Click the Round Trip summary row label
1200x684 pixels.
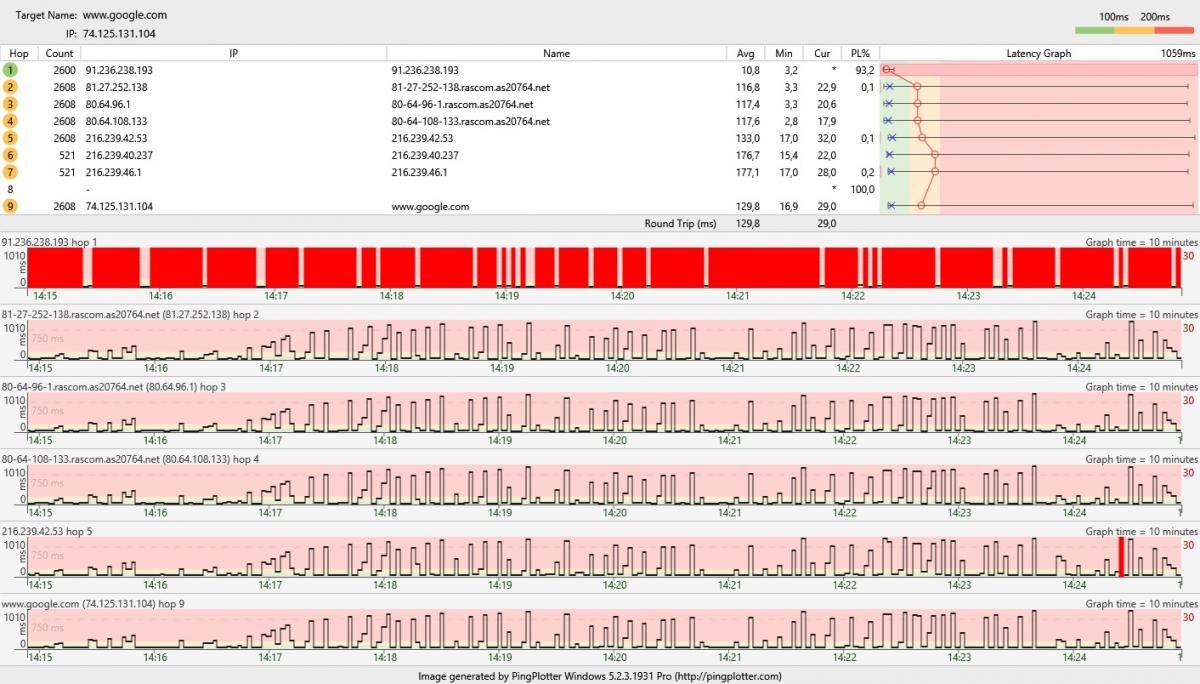point(680,224)
